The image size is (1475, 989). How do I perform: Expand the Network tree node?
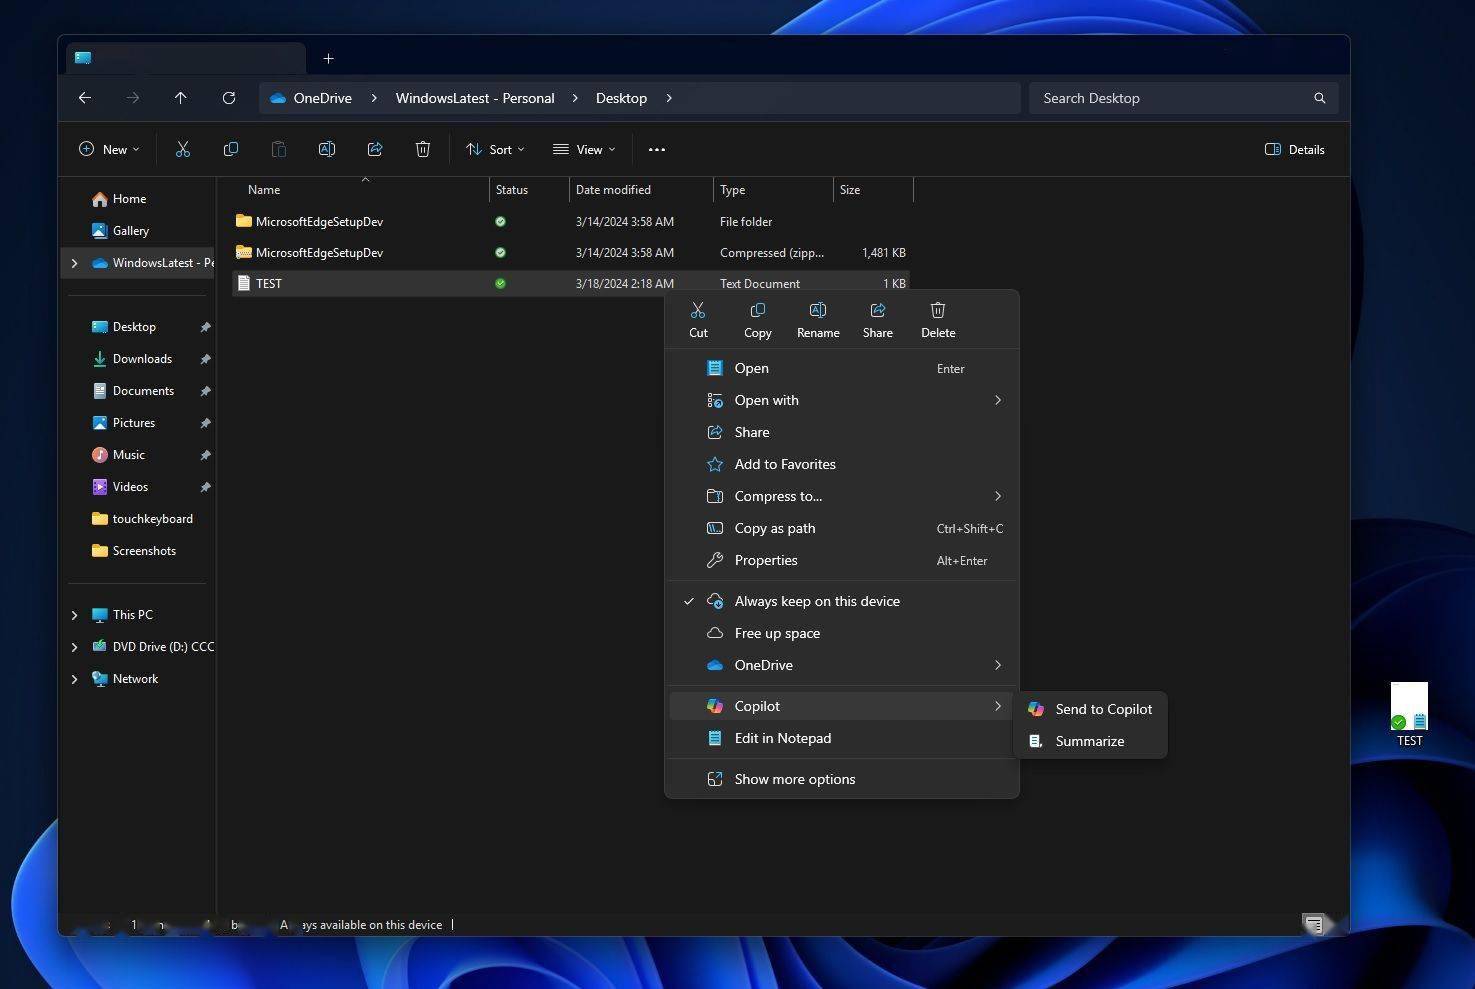(74, 679)
